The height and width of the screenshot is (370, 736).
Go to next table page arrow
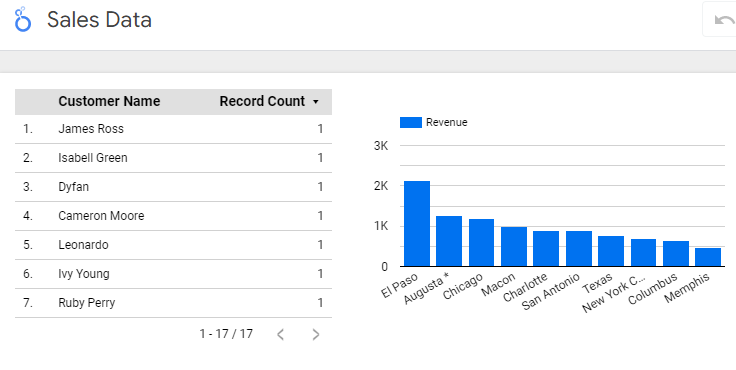point(316,334)
